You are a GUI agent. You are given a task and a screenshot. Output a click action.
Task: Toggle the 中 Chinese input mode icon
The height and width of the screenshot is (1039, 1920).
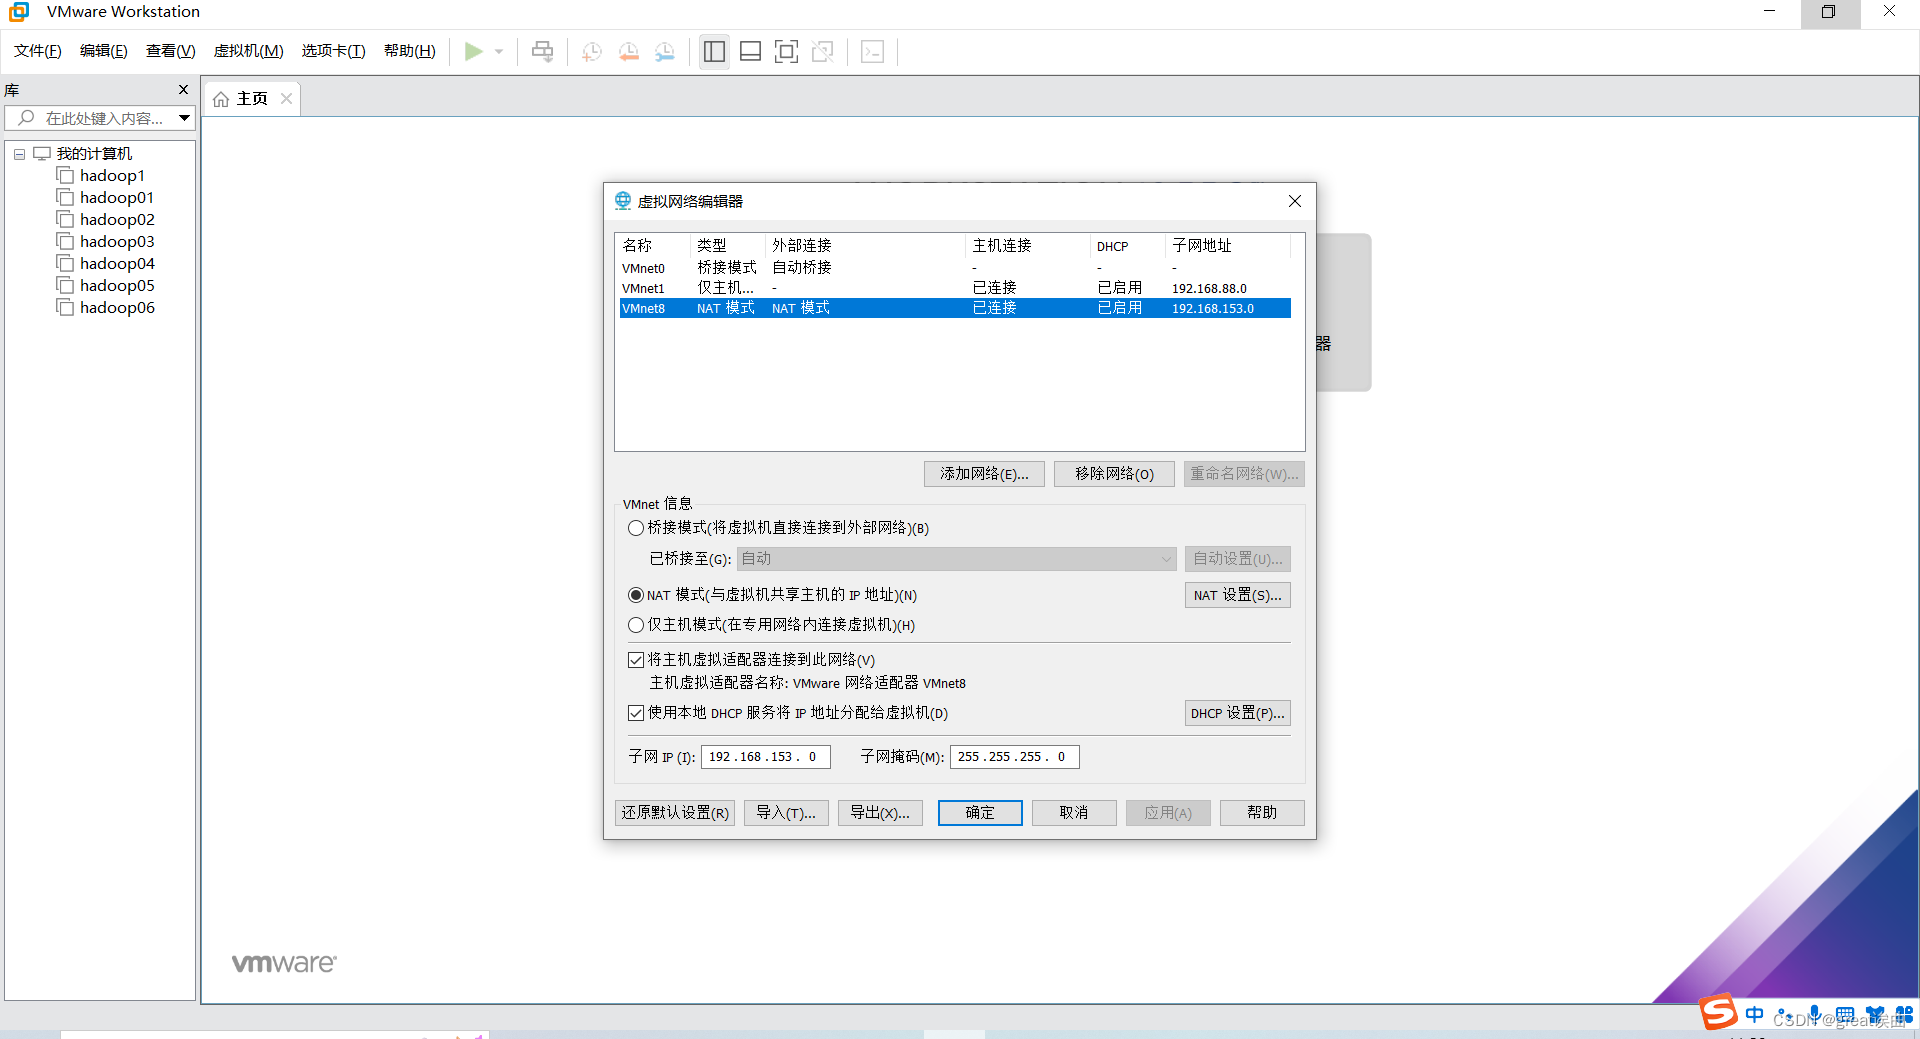click(1755, 1014)
